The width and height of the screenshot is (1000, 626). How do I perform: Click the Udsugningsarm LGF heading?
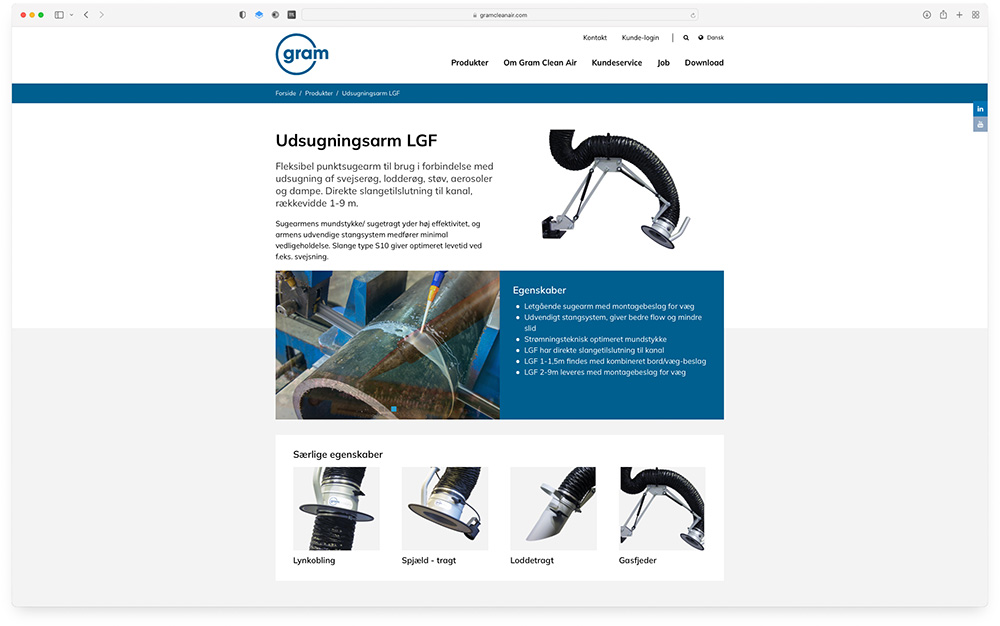pos(357,141)
